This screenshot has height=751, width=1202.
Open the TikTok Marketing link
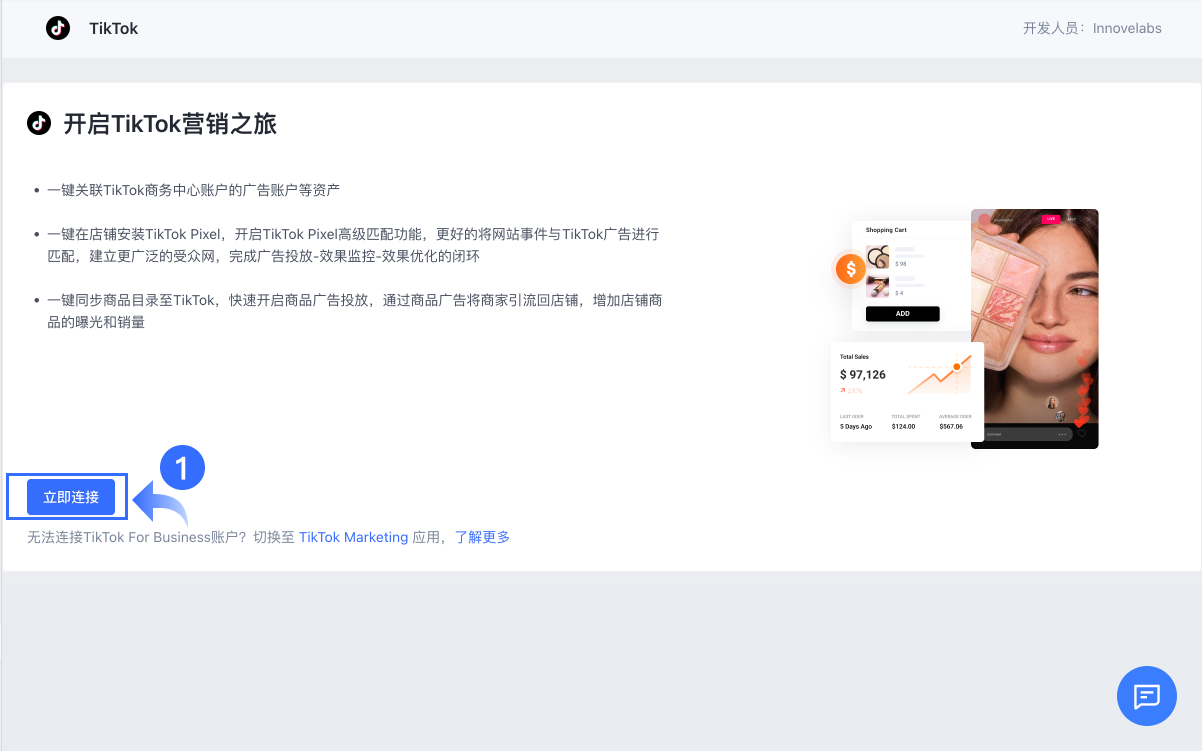(353, 537)
